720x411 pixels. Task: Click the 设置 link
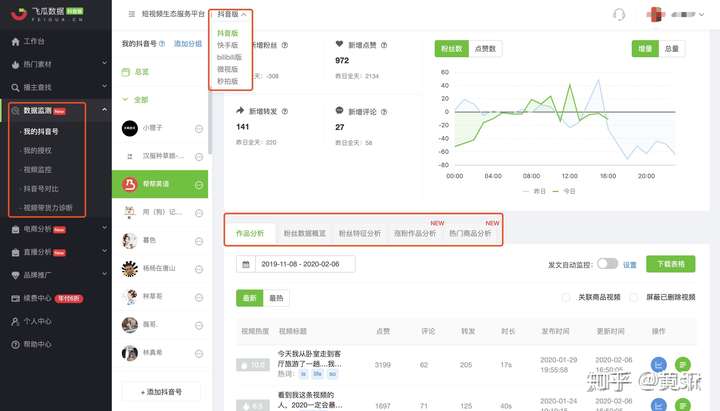(630, 265)
